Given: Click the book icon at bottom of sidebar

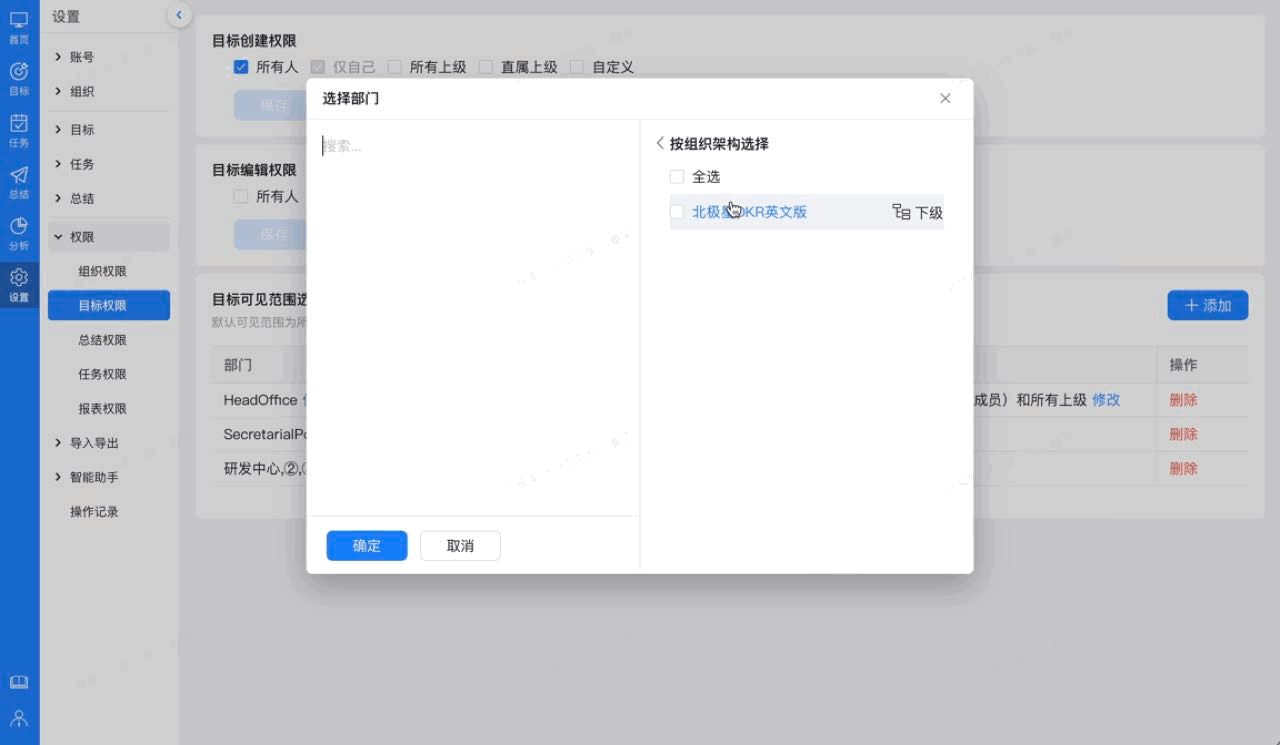Looking at the screenshot, I should (x=19, y=682).
